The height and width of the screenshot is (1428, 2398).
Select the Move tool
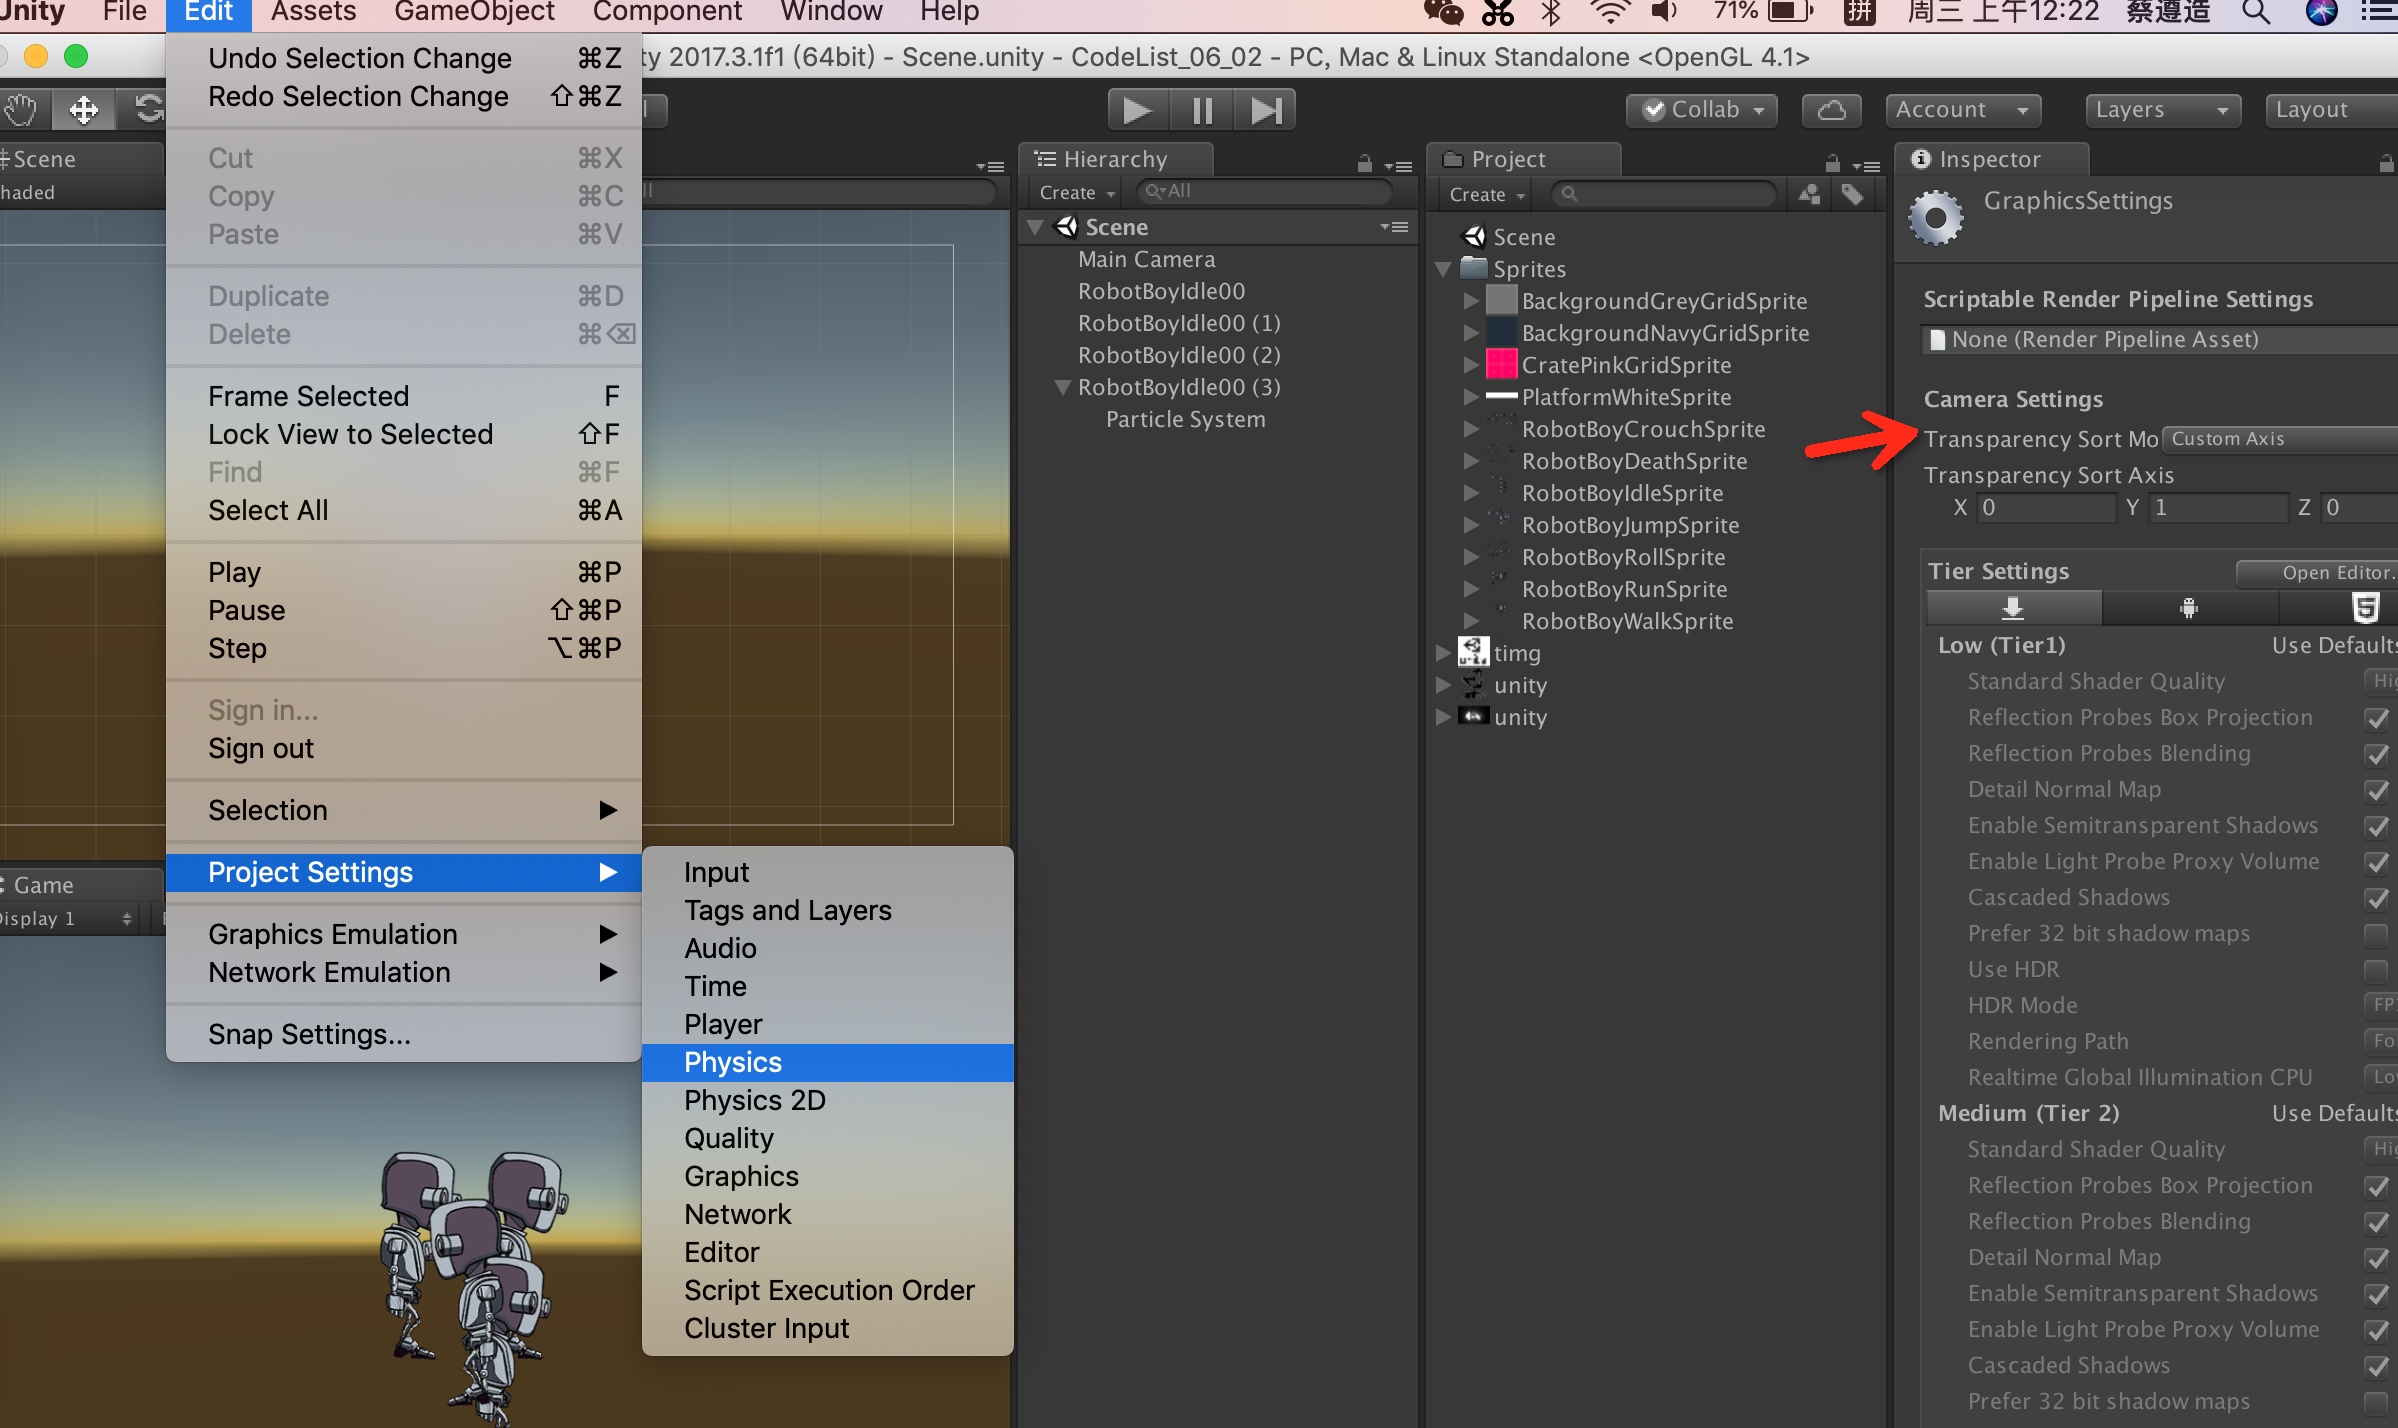click(83, 110)
